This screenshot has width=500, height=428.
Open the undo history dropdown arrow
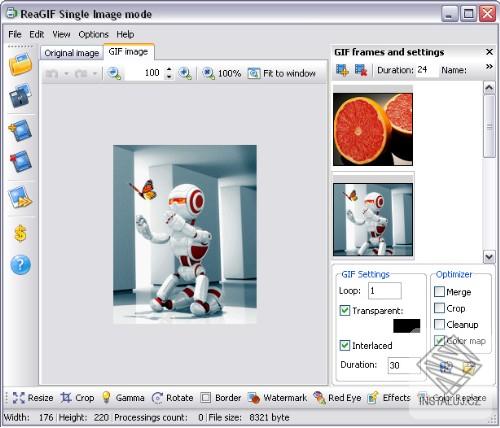pos(66,73)
